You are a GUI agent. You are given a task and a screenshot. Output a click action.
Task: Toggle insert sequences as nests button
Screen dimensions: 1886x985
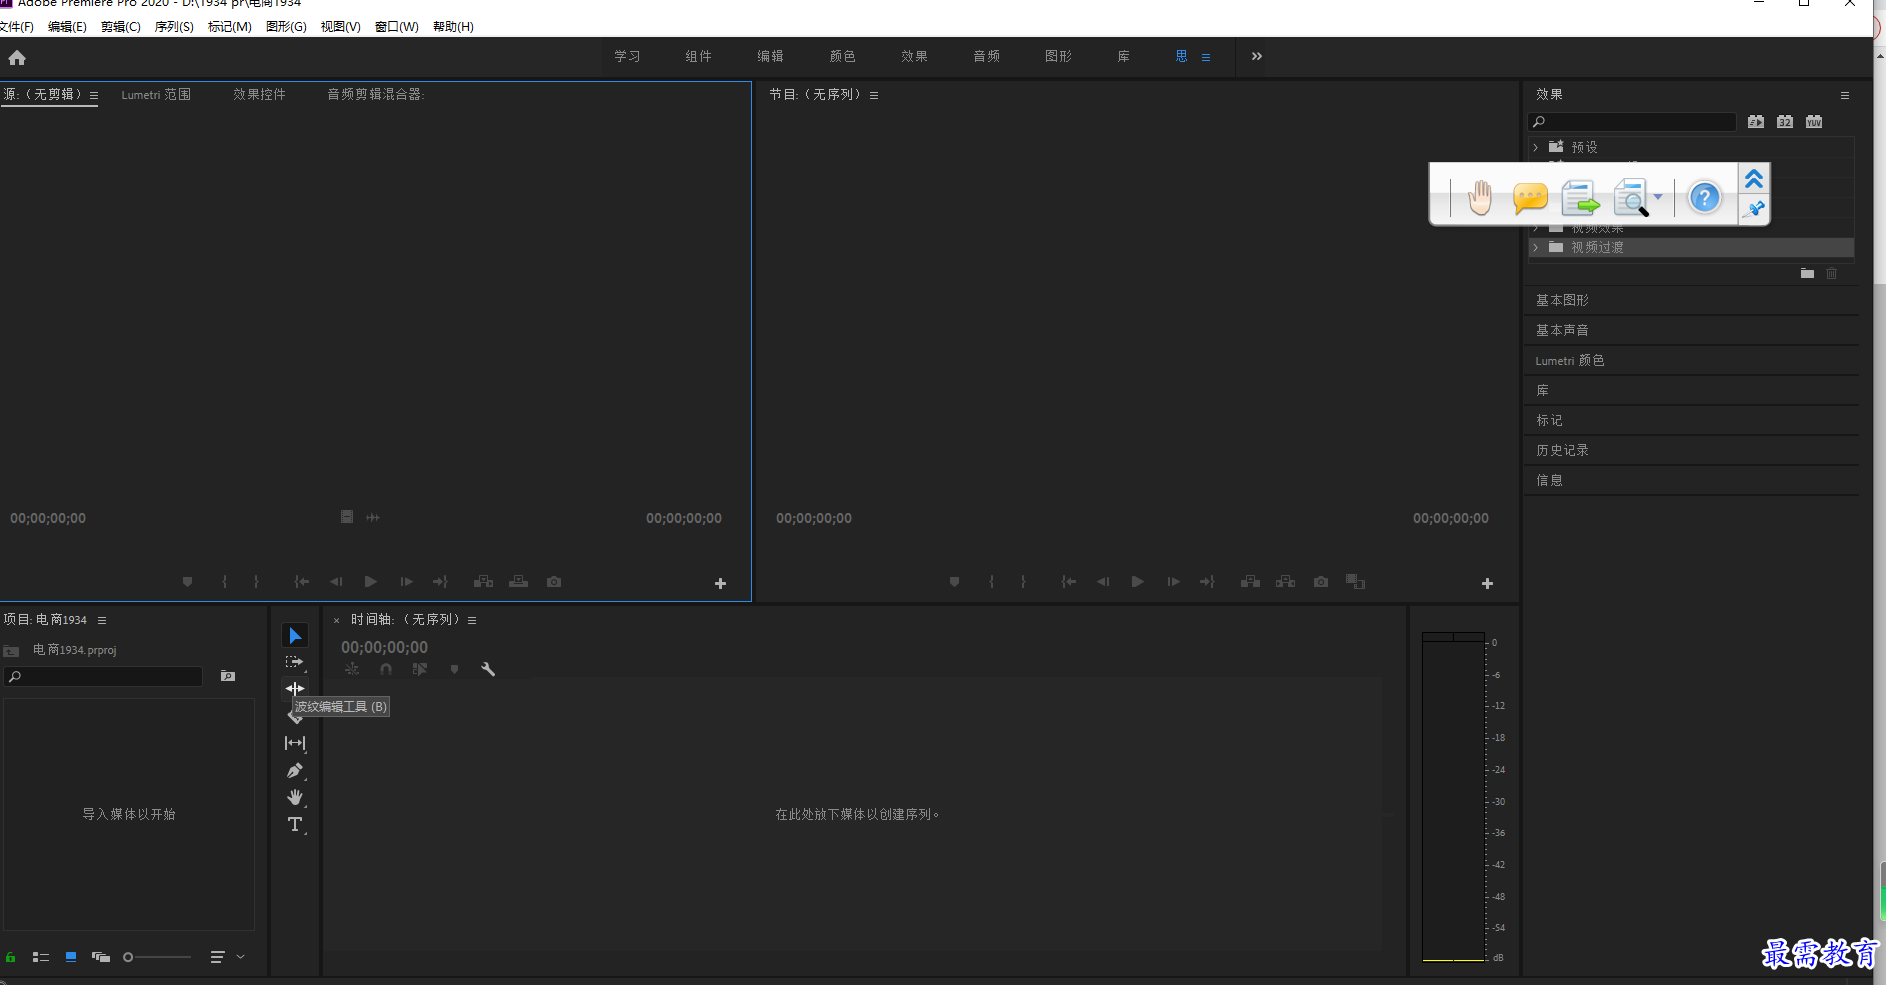(x=352, y=669)
